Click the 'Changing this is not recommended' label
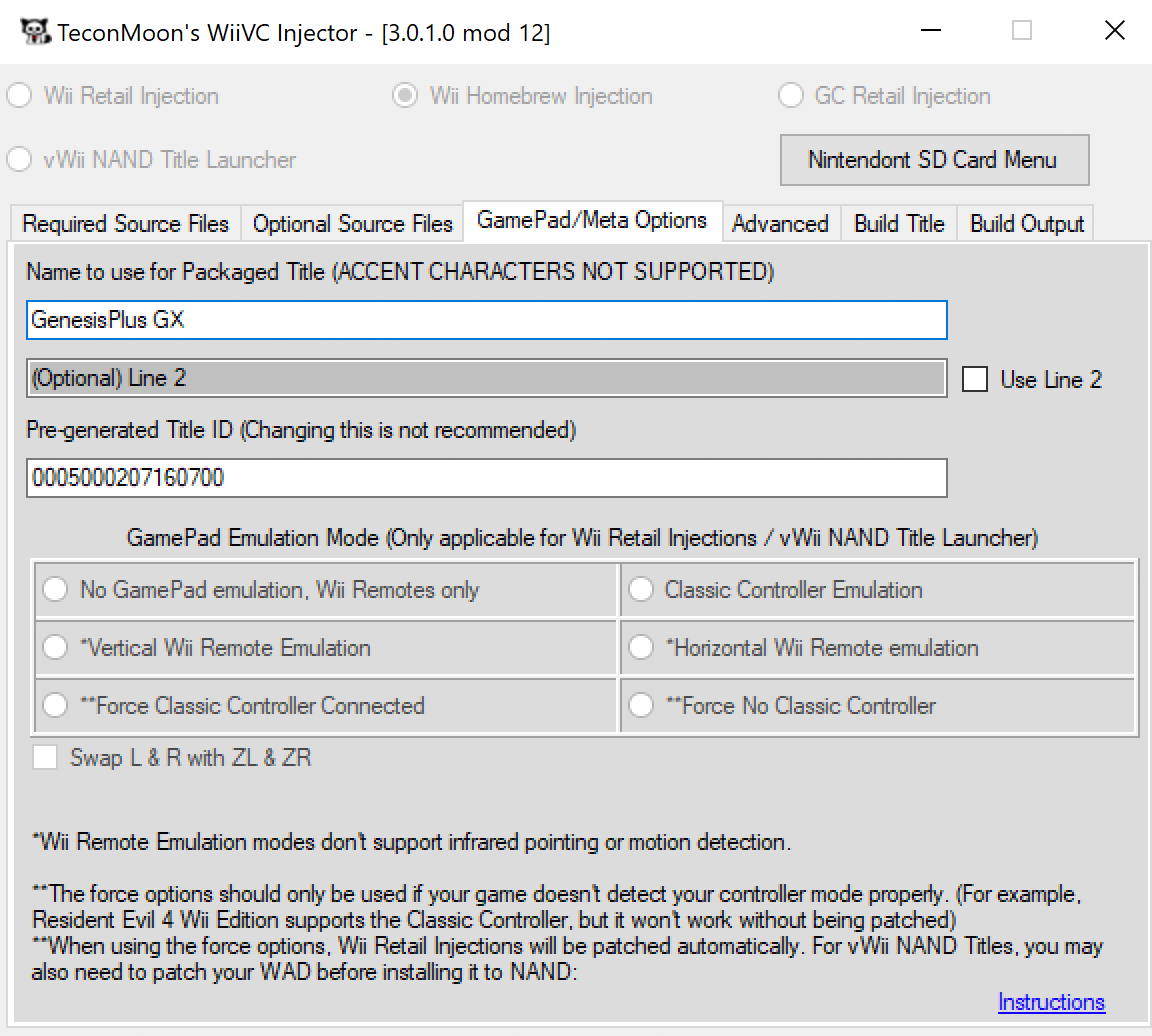Screen dimensions: 1152x1036 [408, 430]
